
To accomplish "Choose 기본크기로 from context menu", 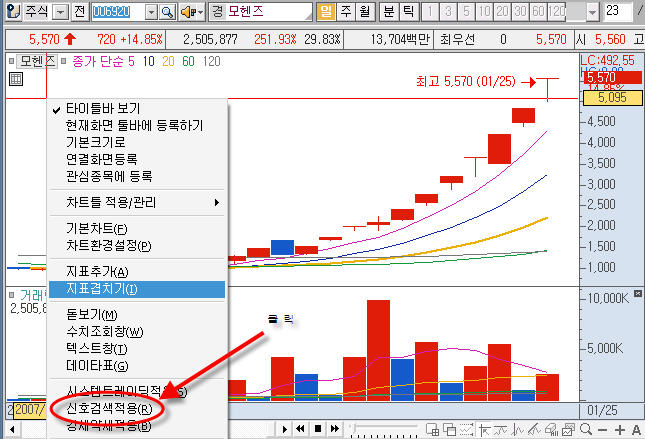I will click(x=137, y=142).
